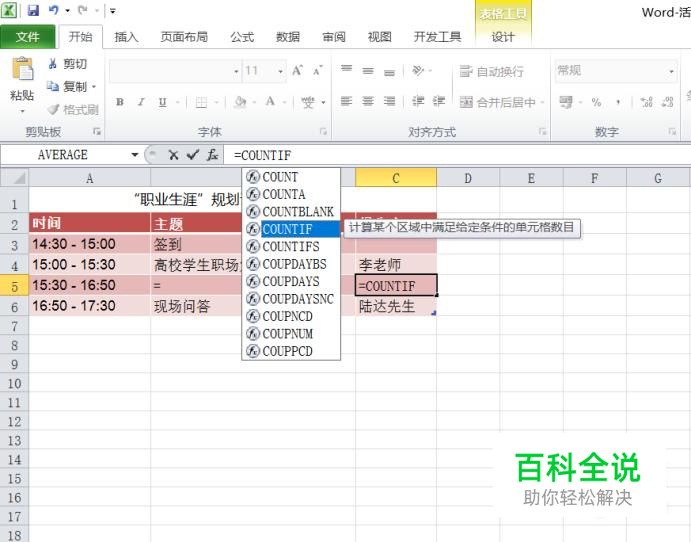Click the phonetic guide 文 icon

click(x=308, y=102)
